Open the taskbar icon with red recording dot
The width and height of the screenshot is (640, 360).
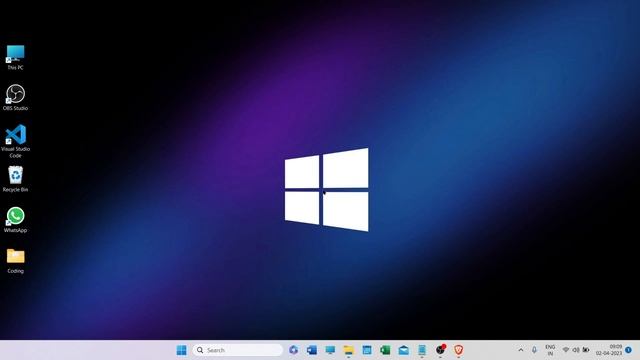pyautogui.click(x=440, y=350)
